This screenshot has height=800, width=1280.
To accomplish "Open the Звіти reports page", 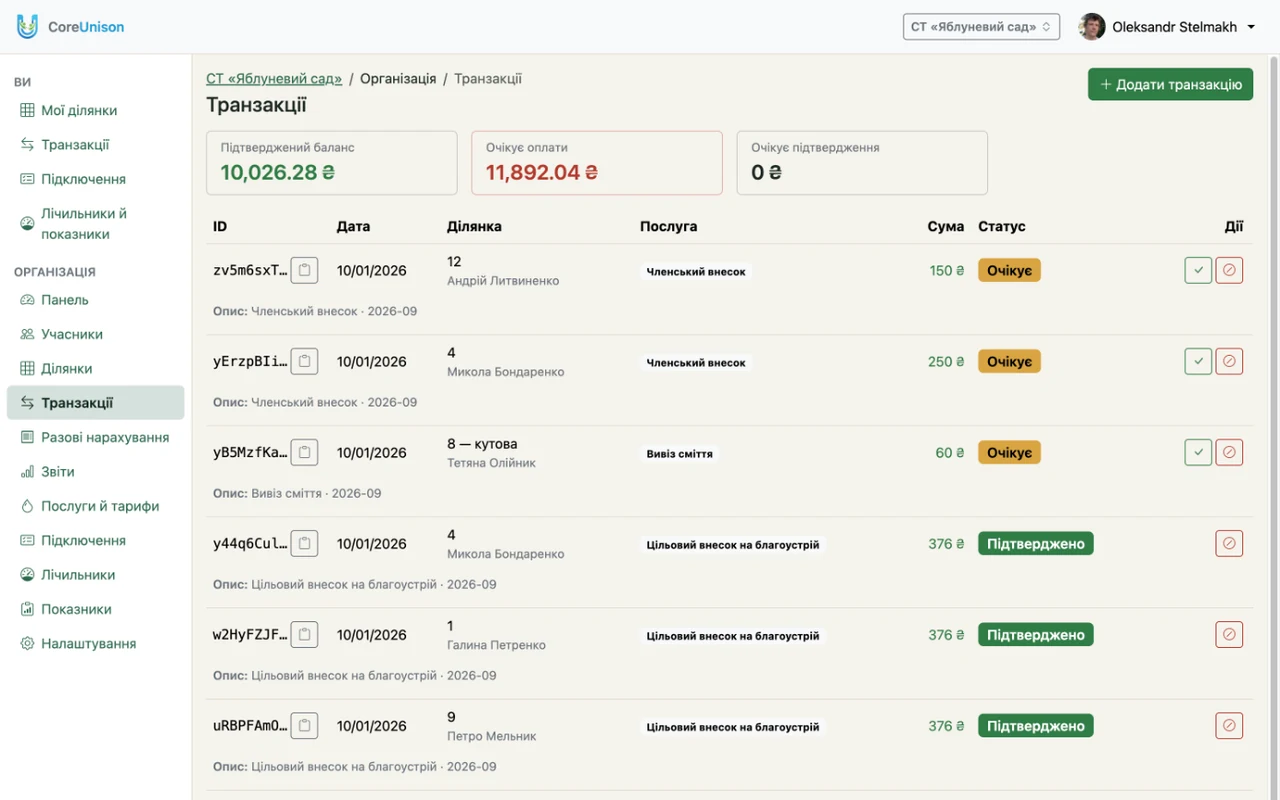I will pos(96,472).
